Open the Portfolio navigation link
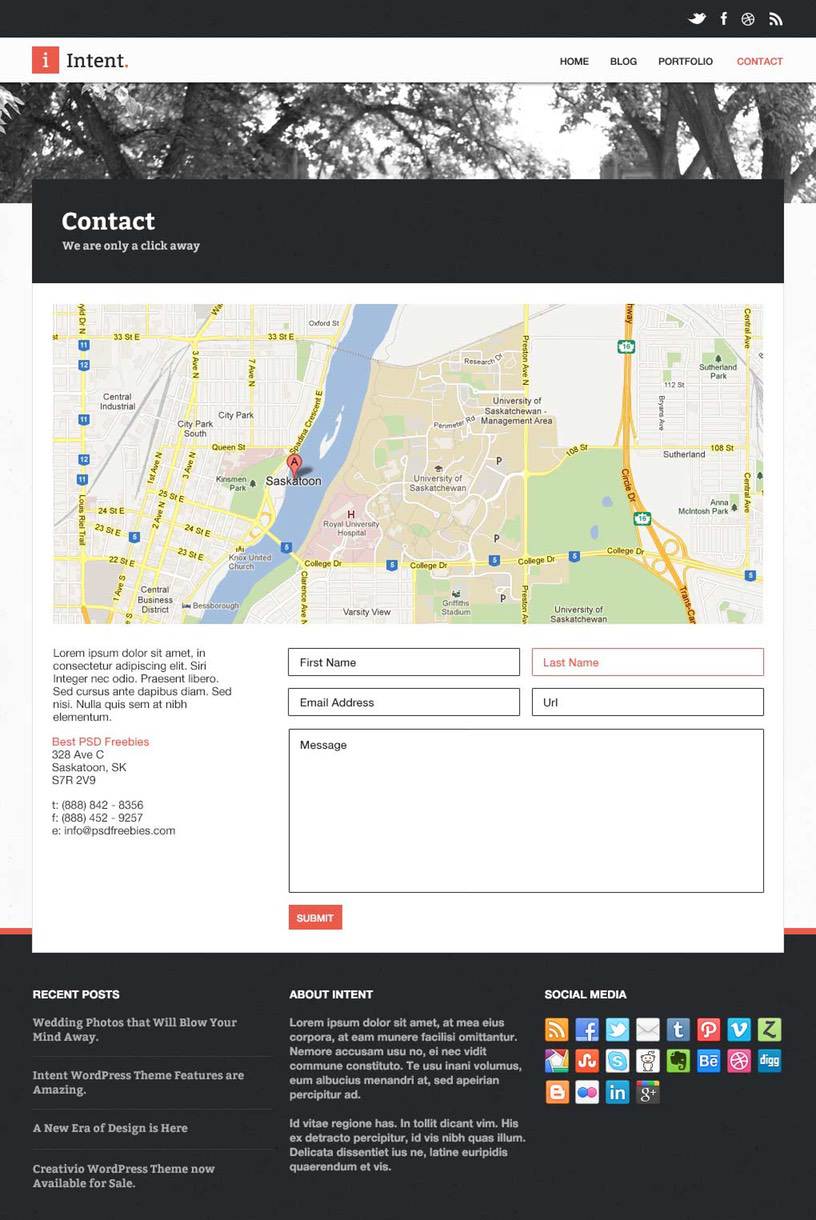The width and height of the screenshot is (816, 1220). point(685,62)
